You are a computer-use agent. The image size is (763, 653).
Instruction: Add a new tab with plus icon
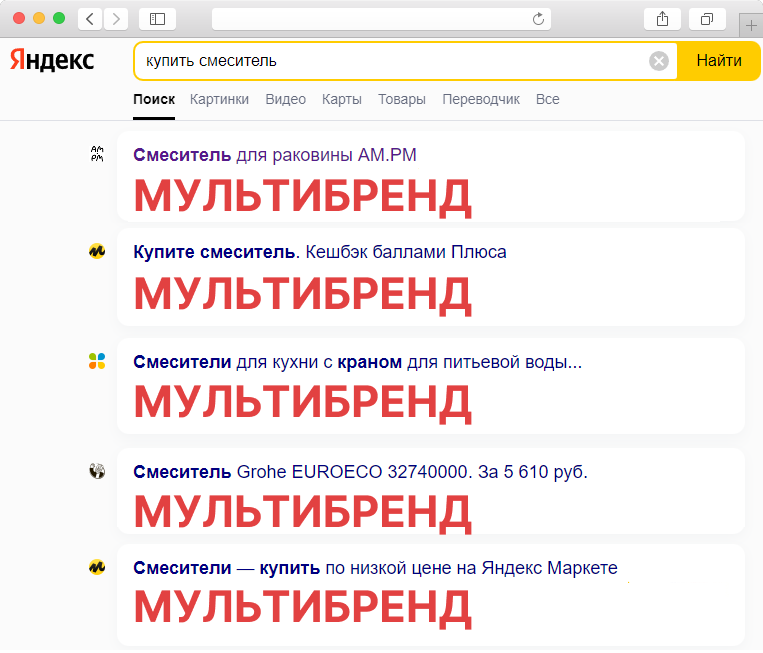point(751,25)
